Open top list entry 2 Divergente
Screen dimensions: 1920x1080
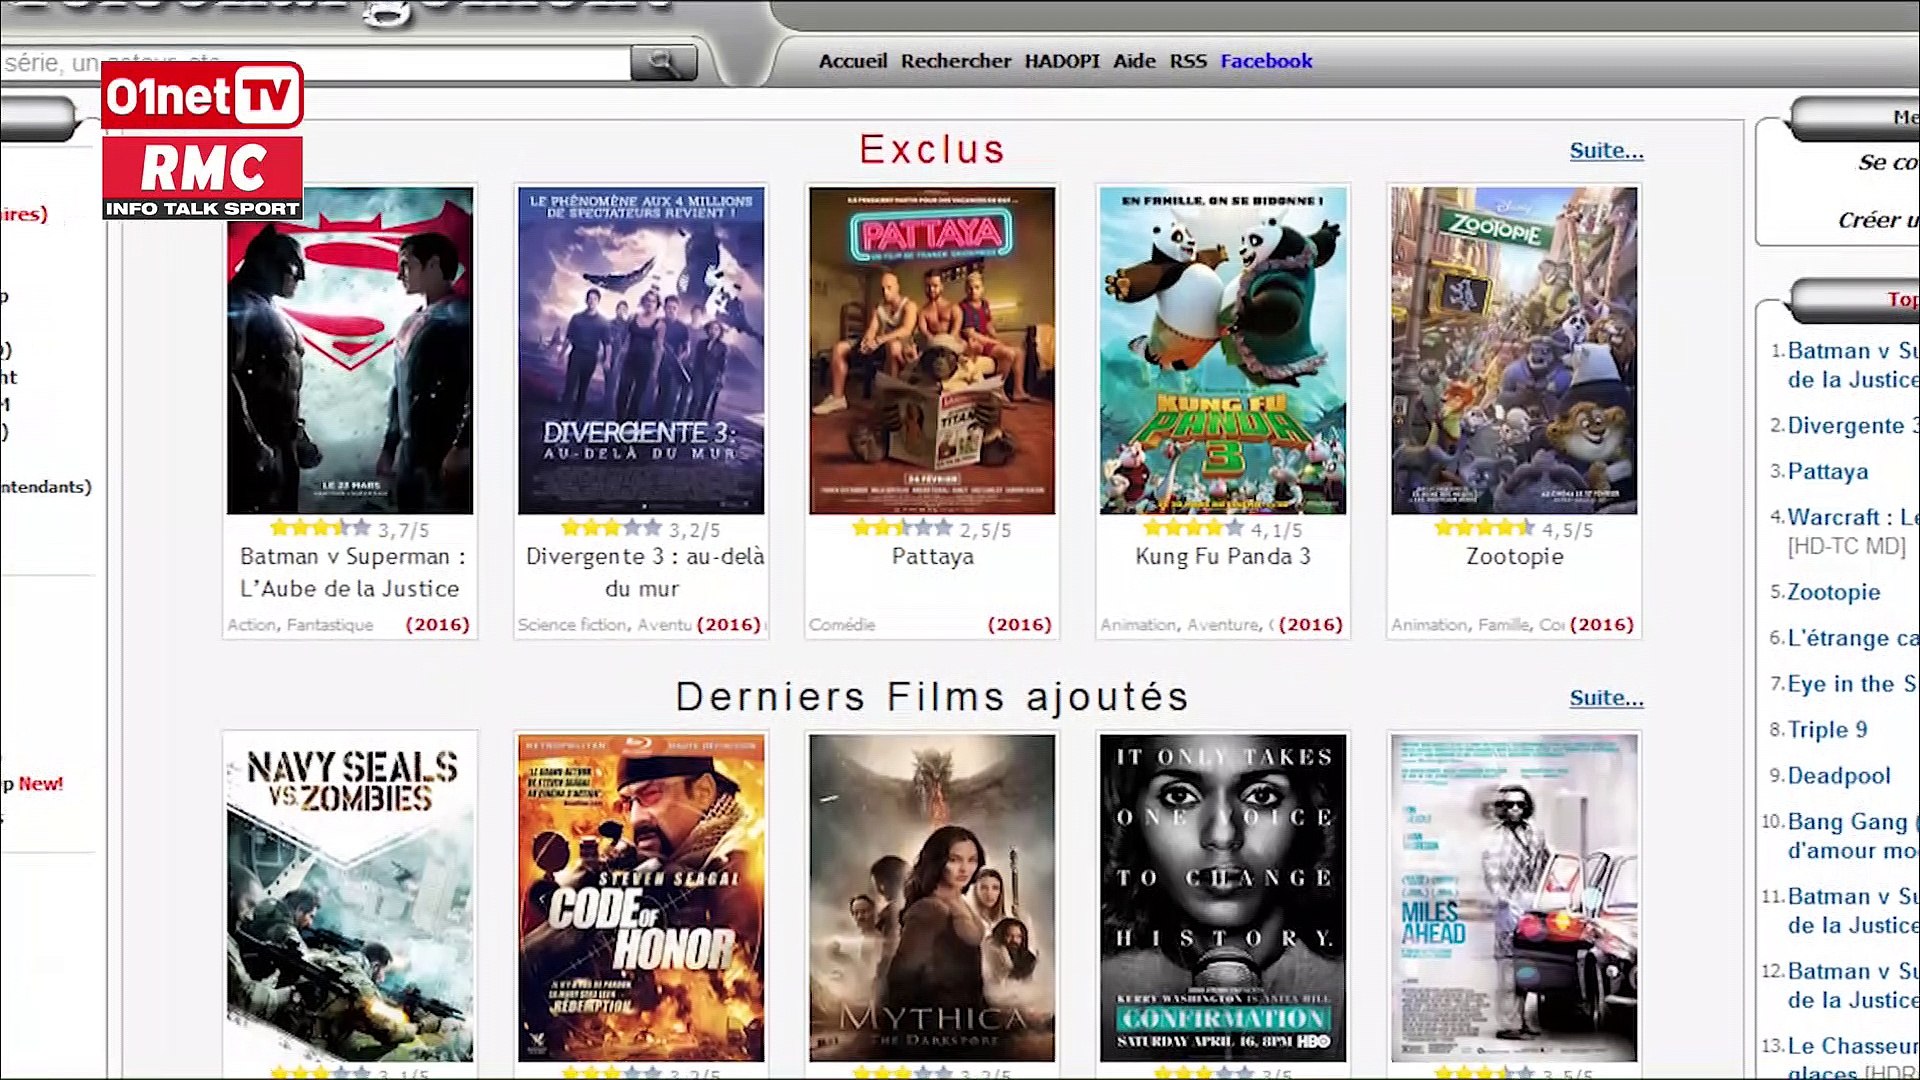pyautogui.click(x=1853, y=426)
